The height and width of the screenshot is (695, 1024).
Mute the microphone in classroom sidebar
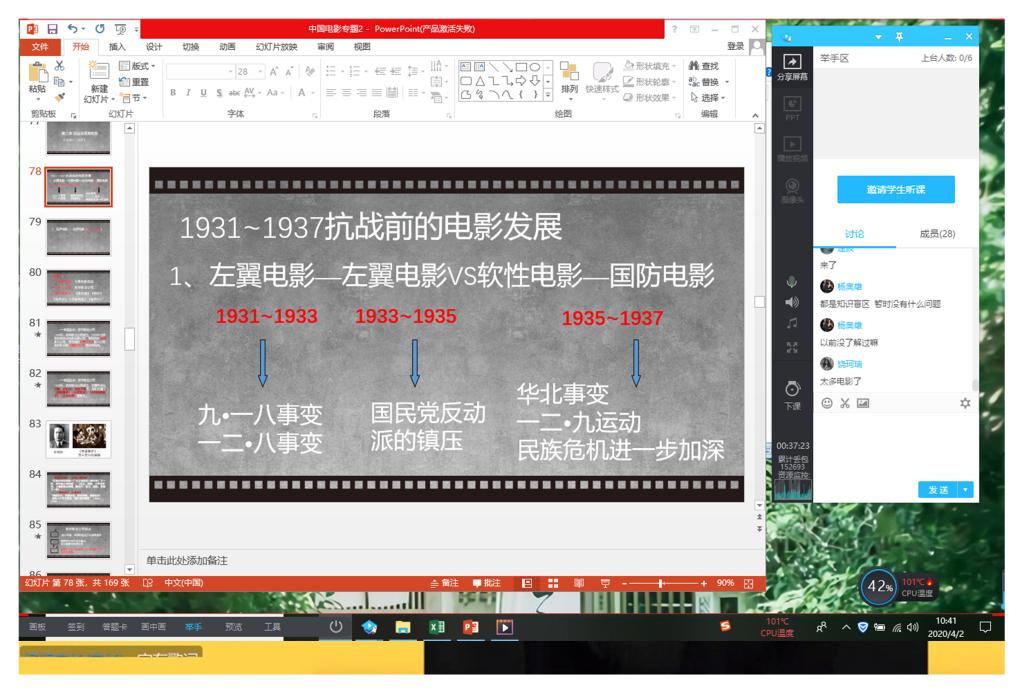pyautogui.click(x=792, y=281)
